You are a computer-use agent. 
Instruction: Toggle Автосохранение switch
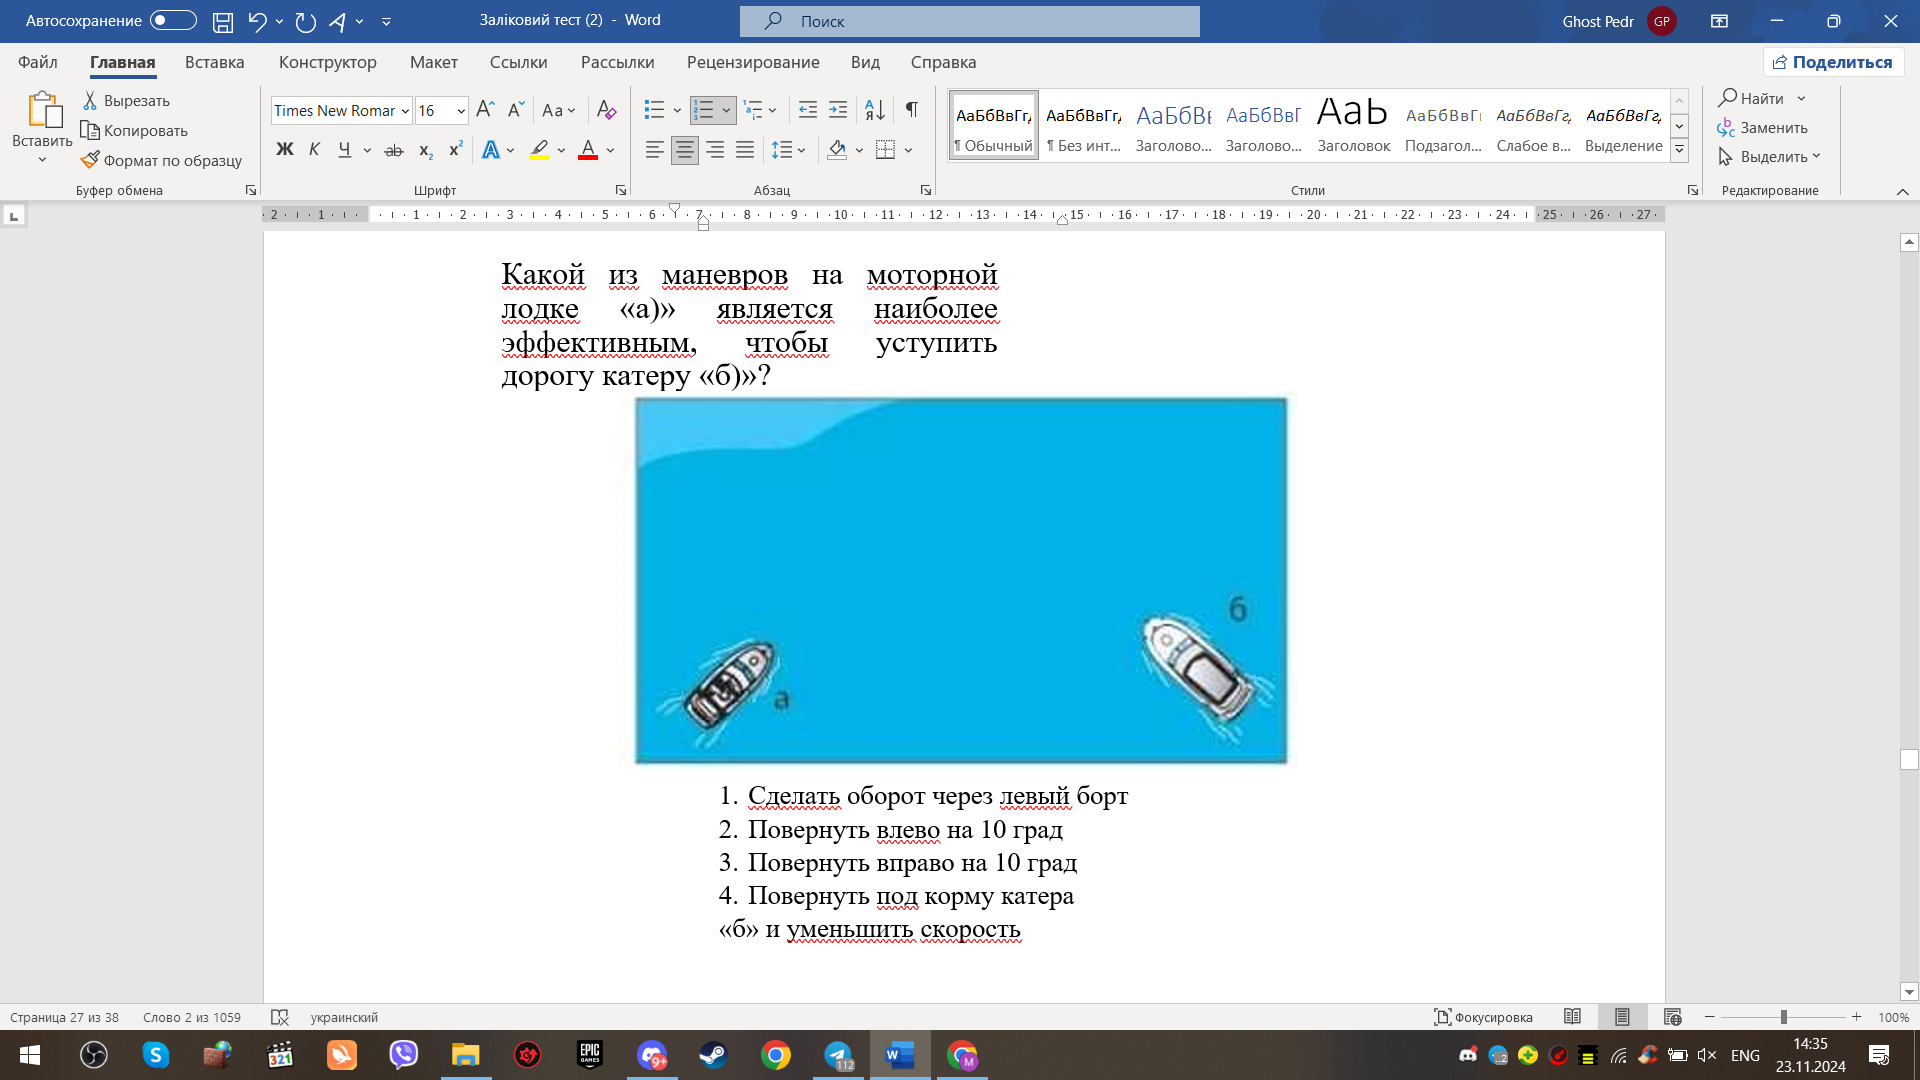(173, 21)
